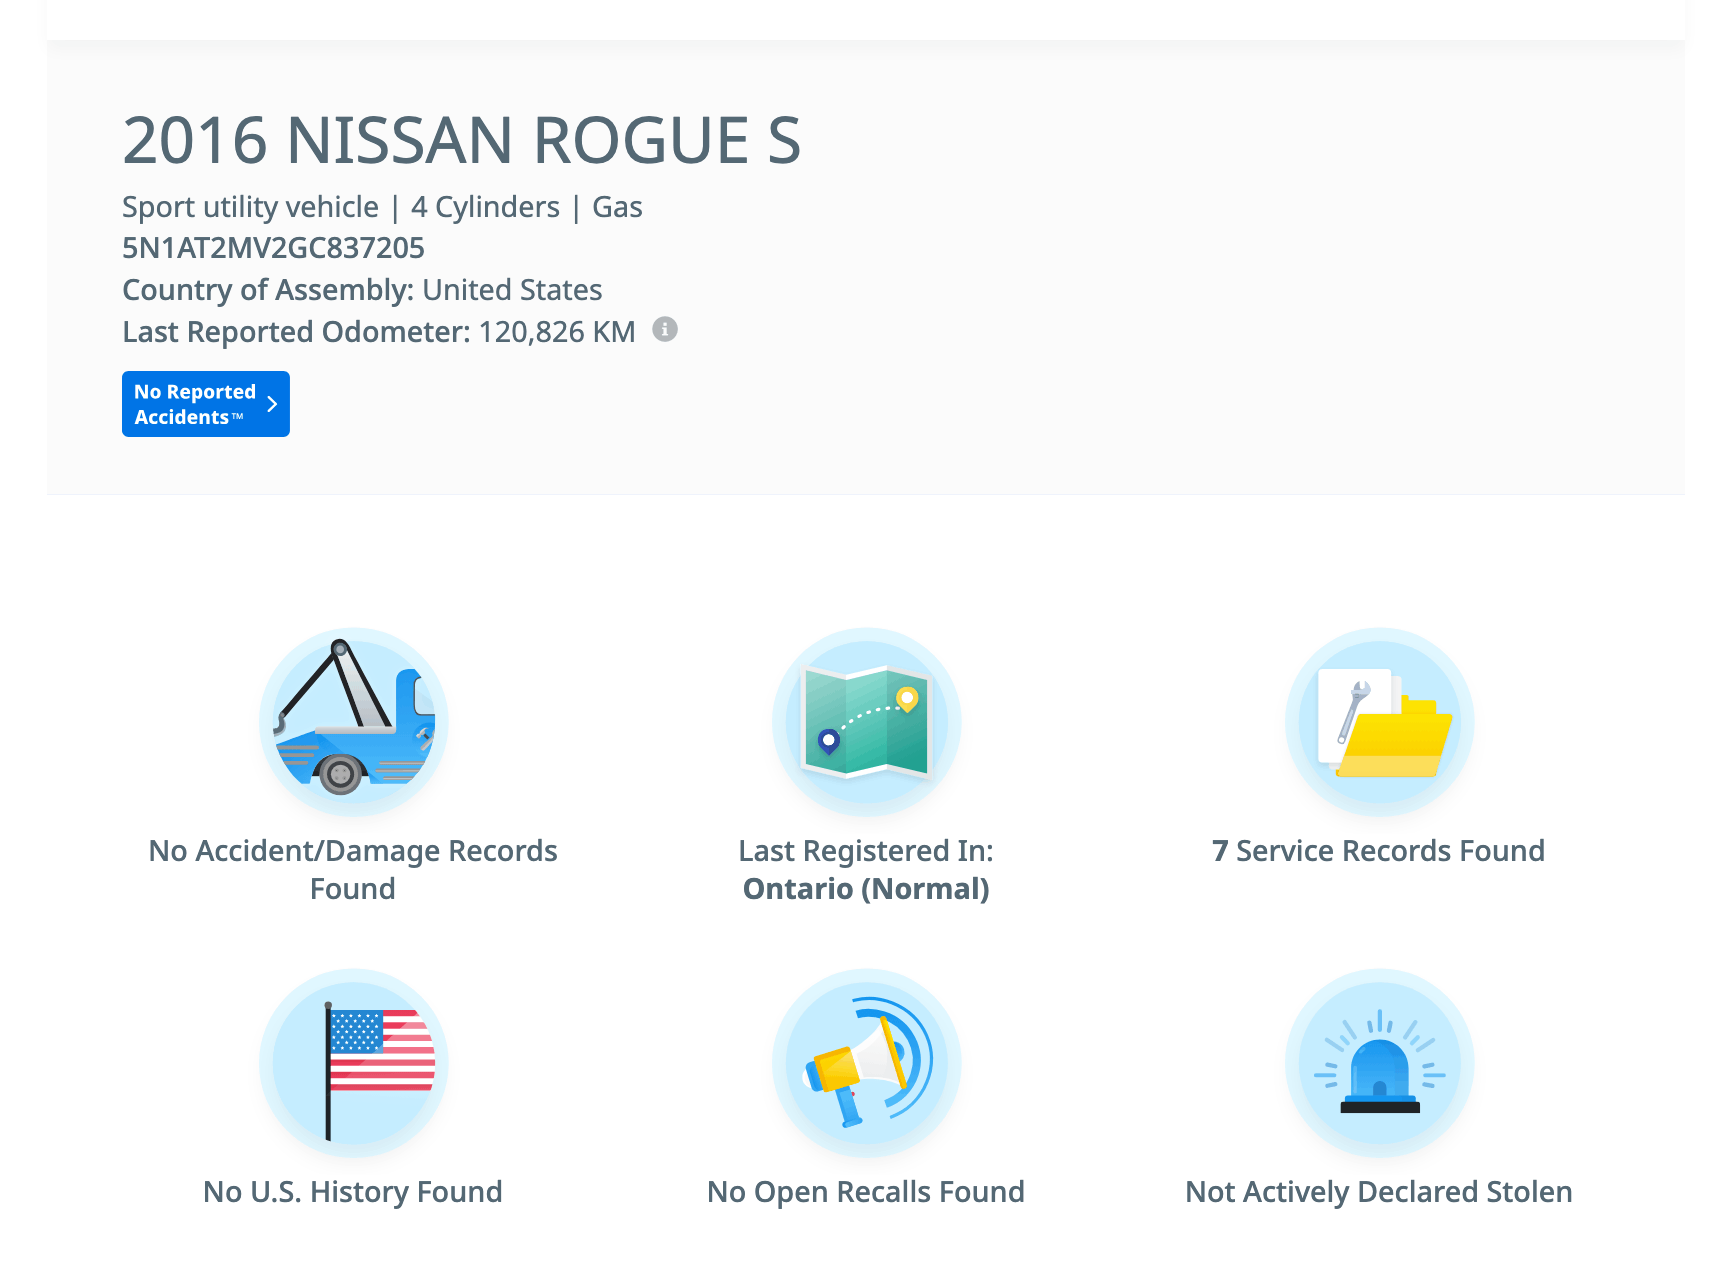The image size is (1736, 1262).
Task: Select Last Registered In Ontario label
Action: [x=866, y=869]
